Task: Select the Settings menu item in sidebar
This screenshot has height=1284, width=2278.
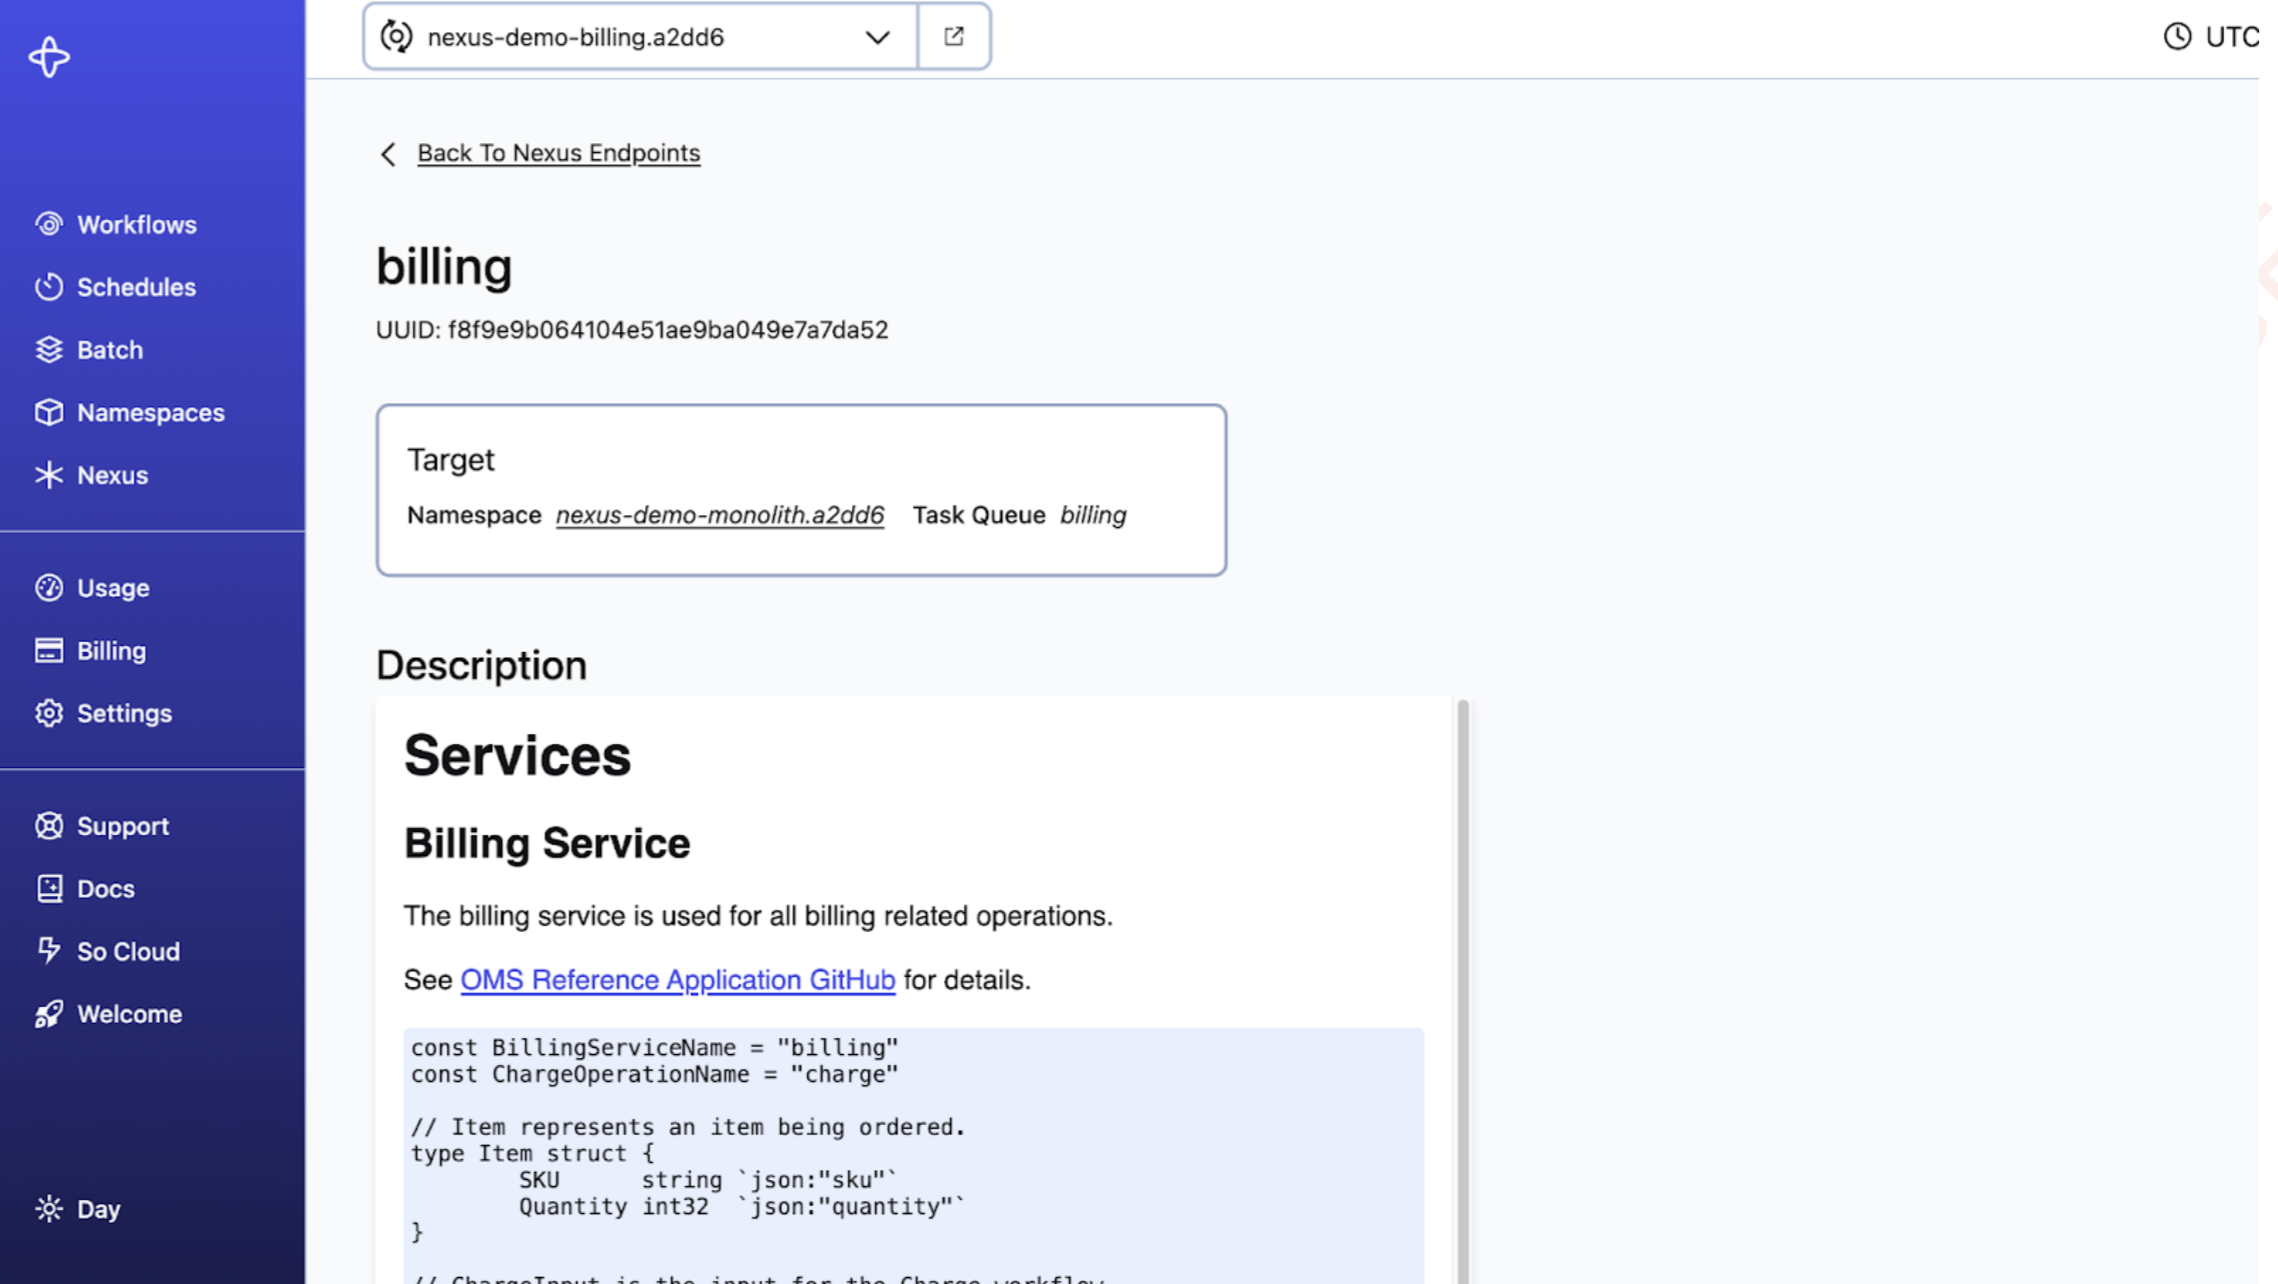Action: point(124,713)
